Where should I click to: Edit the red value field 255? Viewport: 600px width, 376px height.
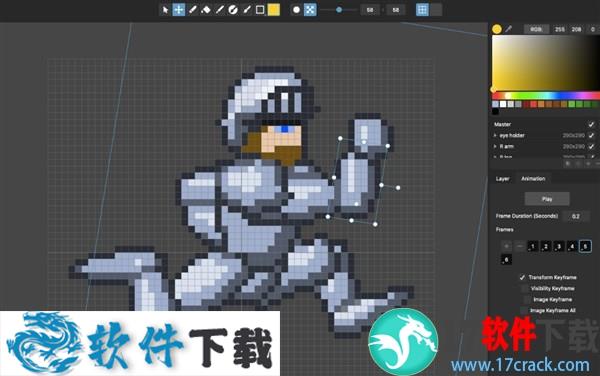click(560, 29)
